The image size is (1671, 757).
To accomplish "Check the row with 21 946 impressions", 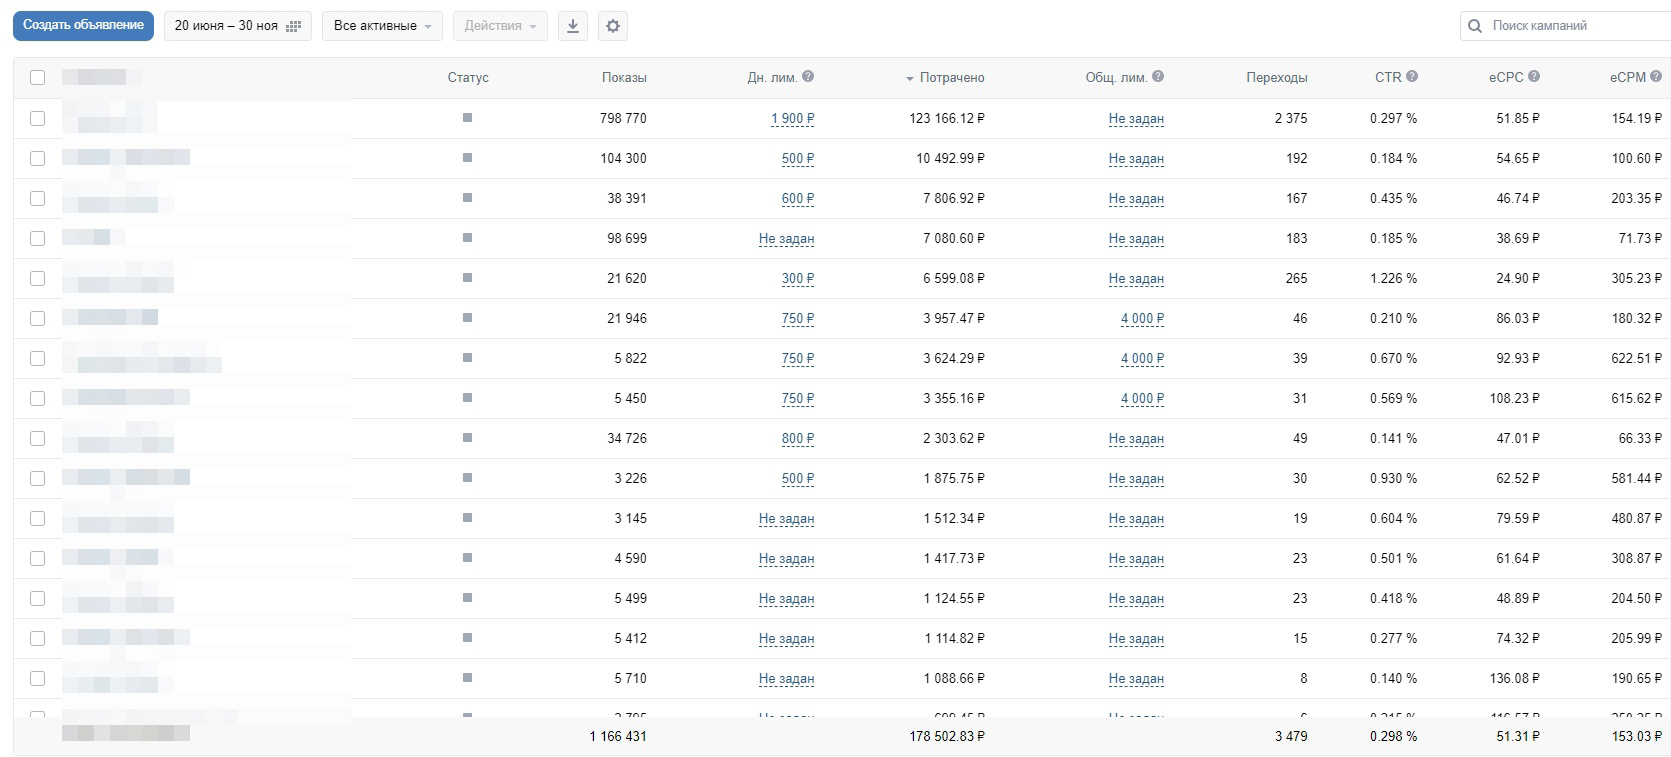I will [x=38, y=318].
